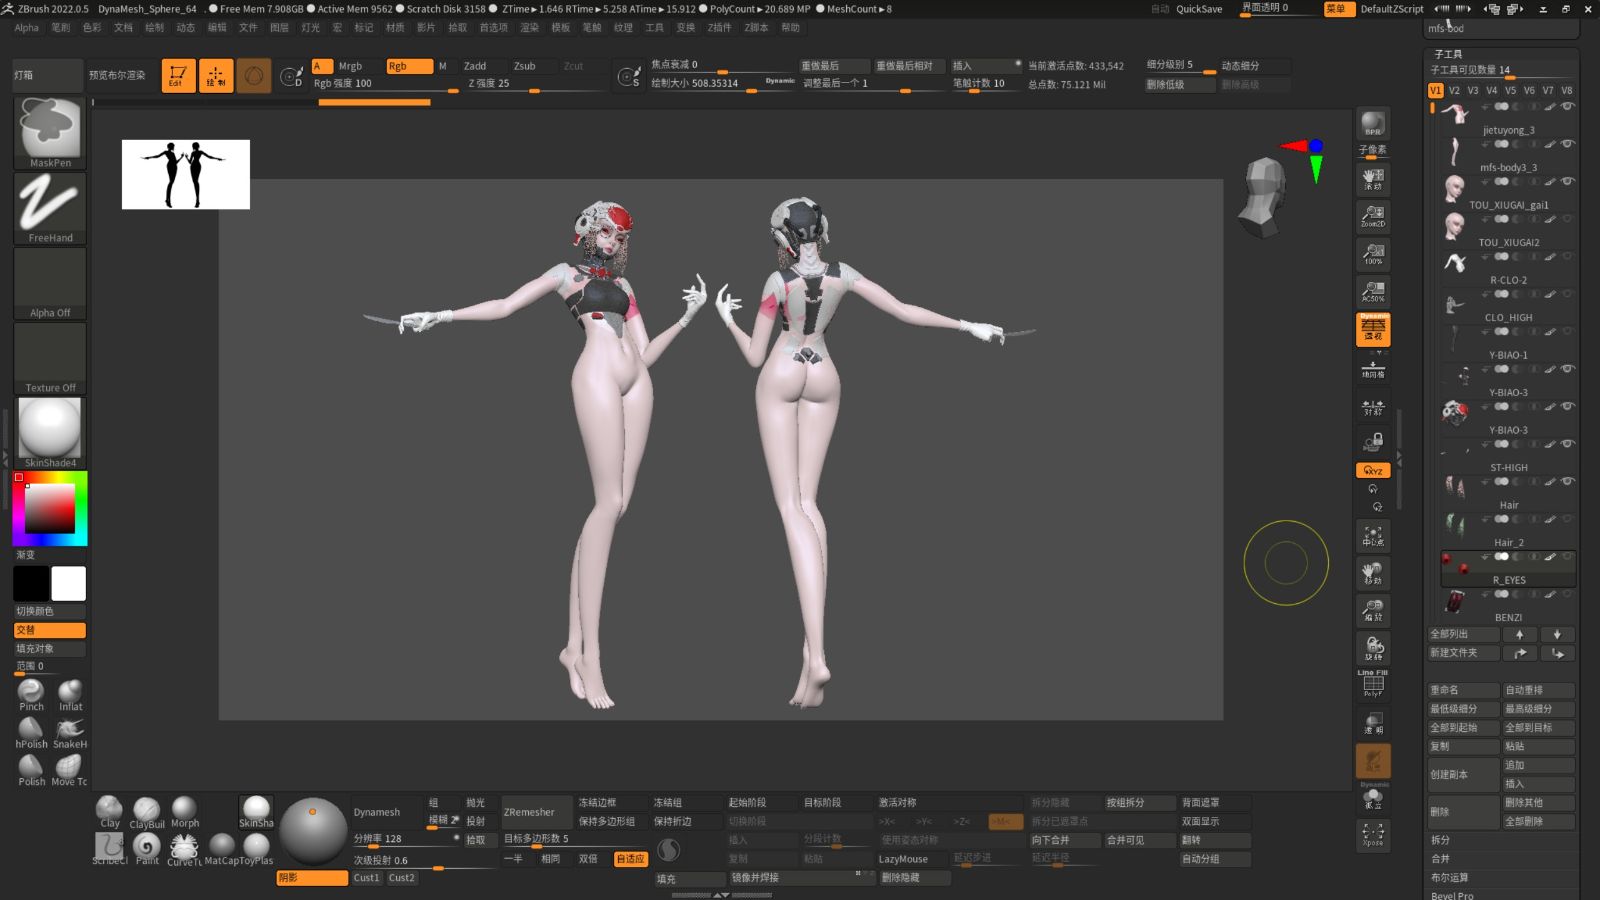Open the Texture Off slot
This screenshot has height=900, width=1600.
[50, 359]
